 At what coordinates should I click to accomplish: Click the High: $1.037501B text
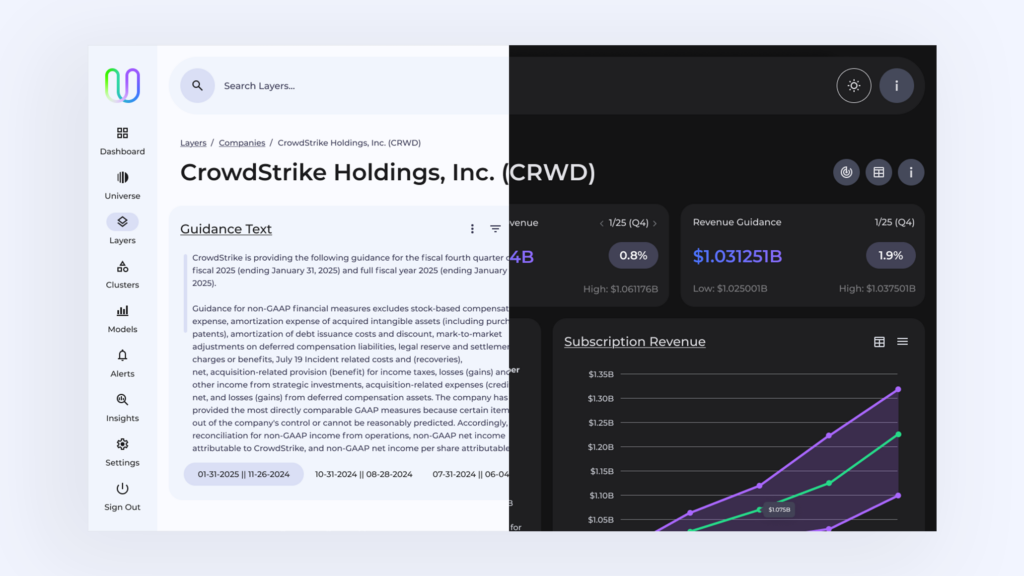pos(877,288)
